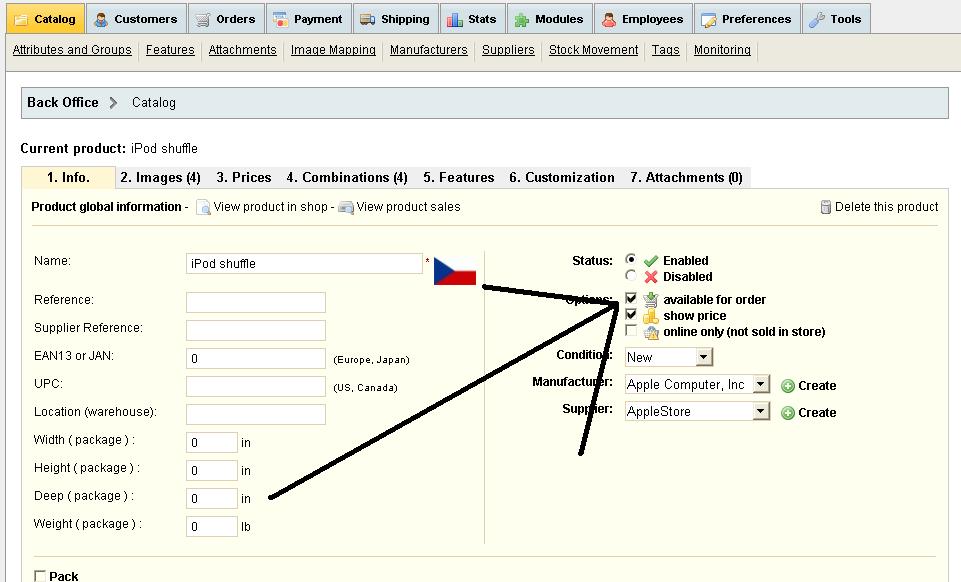The height and width of the screenshot is (582, 961).
Task: Check the online only checkbox
Action: 631,330
